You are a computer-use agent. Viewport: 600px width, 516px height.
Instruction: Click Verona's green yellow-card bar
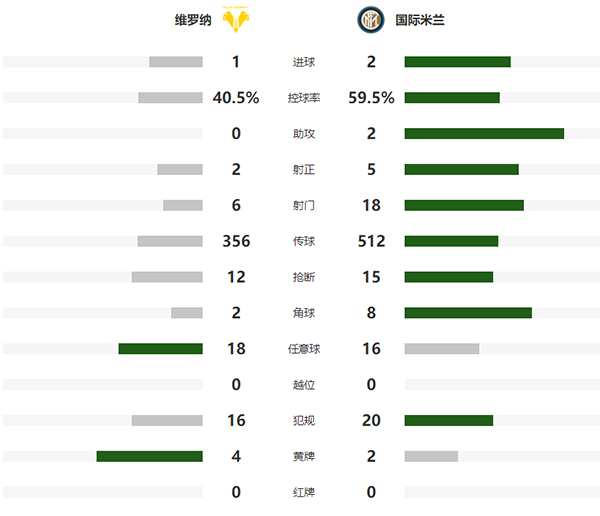coord(149,457)
